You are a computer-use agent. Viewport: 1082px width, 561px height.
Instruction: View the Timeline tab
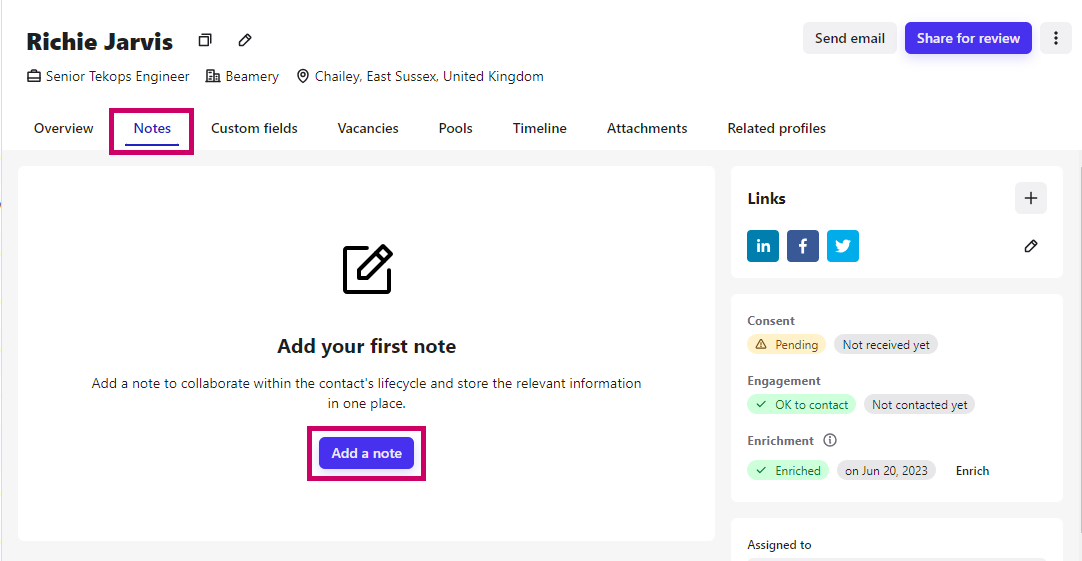(x=540, y=128)
